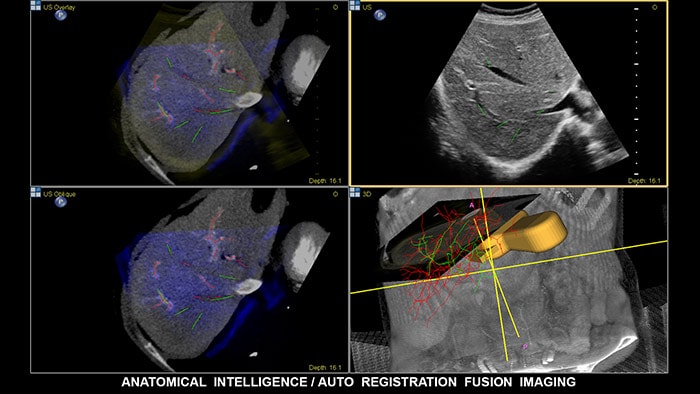Click the depth scale ruler in US panel

tap(637, 91)
